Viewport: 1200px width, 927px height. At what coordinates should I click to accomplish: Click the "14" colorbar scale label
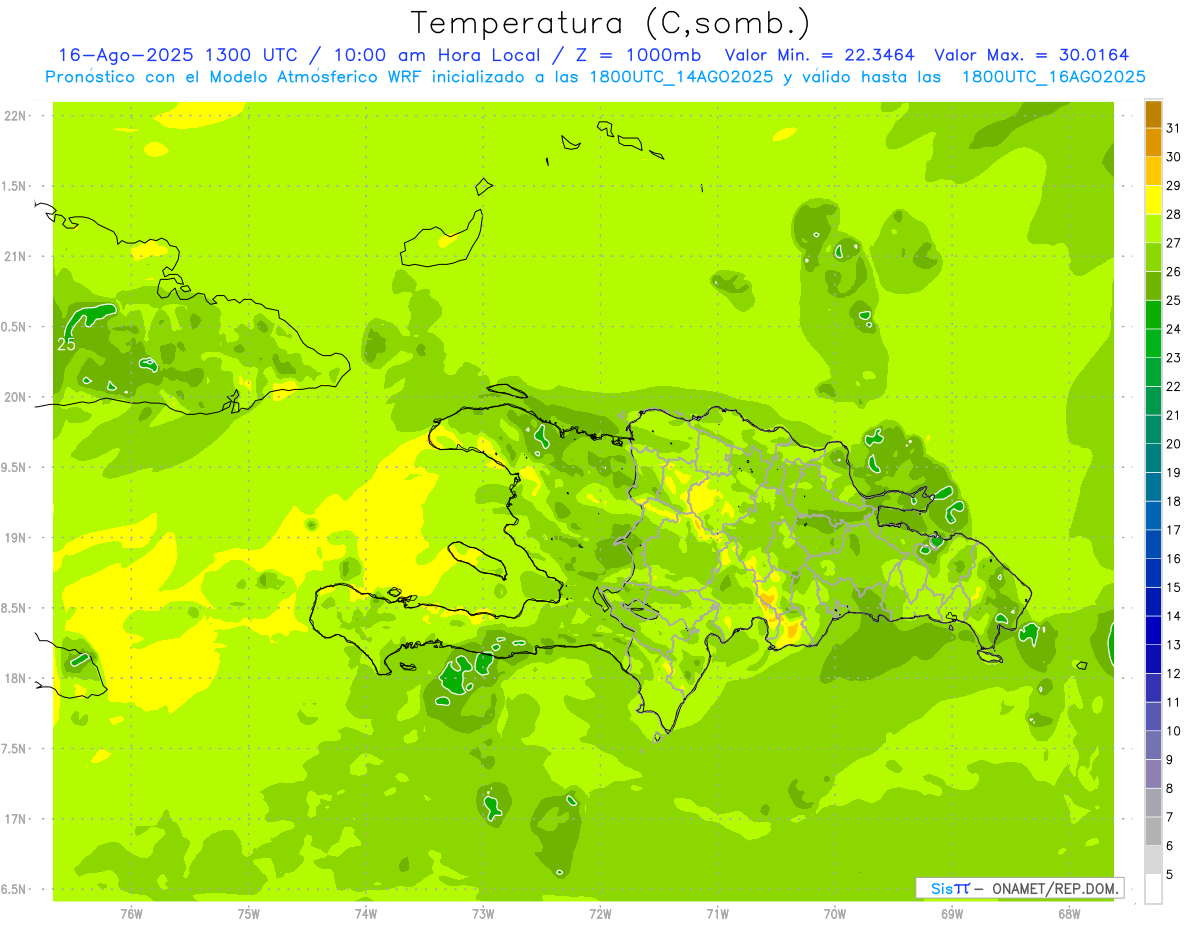[x=1174, y=616]
